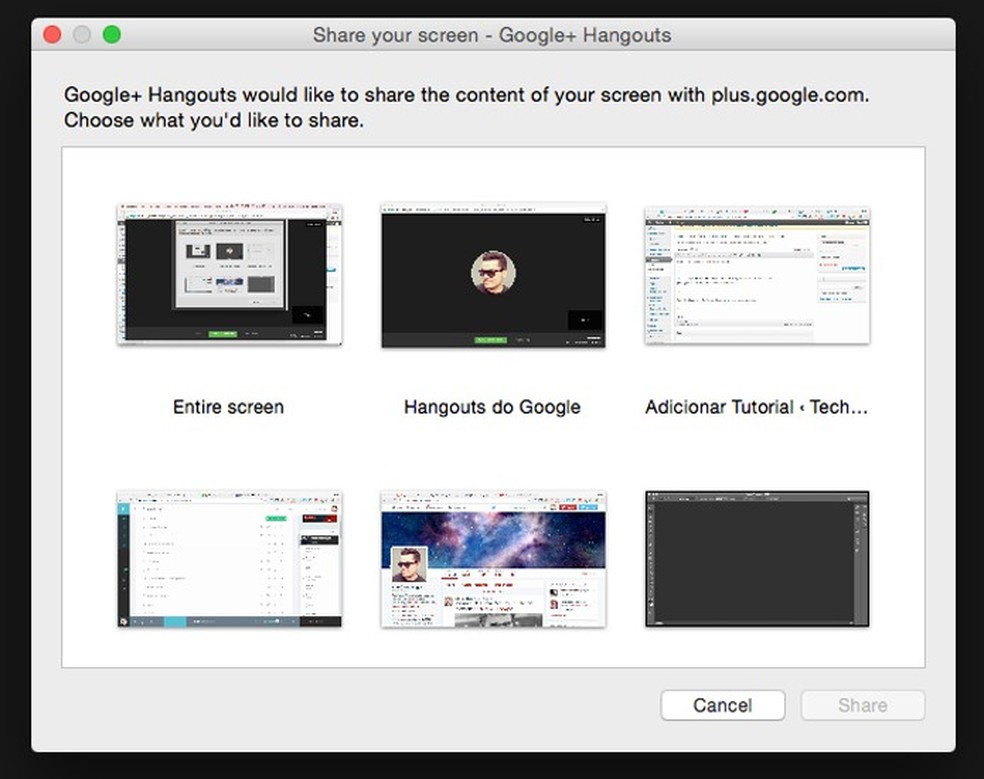Click the 'Hangouts do Google' label
The image size is (984, 779).
pyautogui.click(x=492, y=407)
